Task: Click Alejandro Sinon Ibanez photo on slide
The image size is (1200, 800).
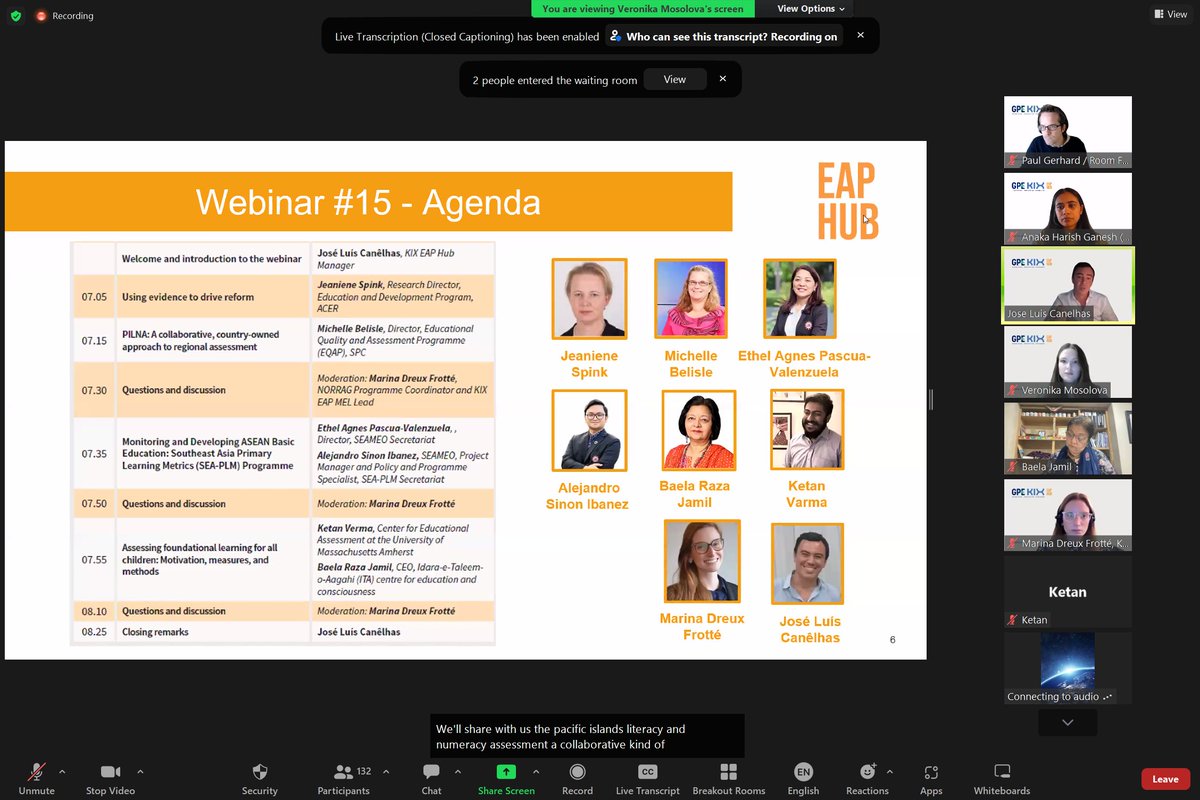Action: click(x=589, y=430)
